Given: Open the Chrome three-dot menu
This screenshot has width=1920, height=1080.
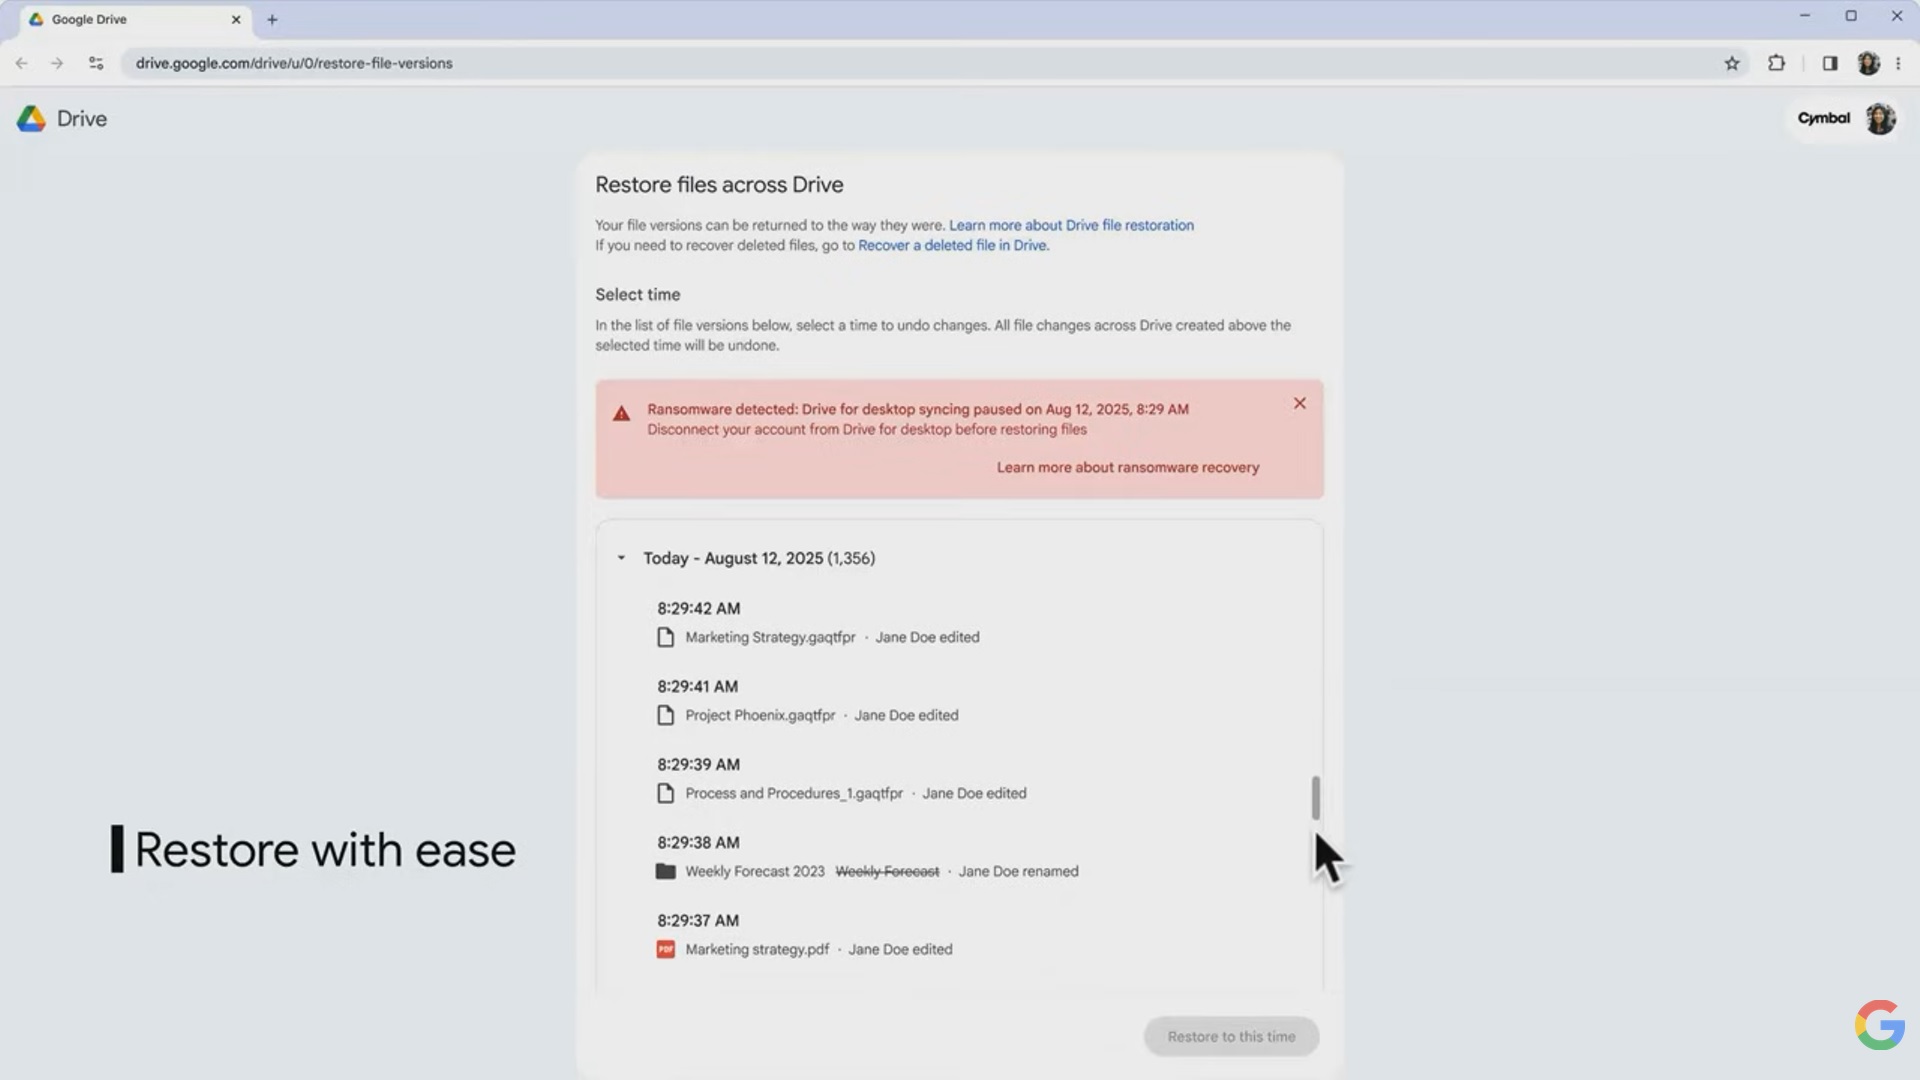Looking at the screenshot, I should tap(1898, 63).
